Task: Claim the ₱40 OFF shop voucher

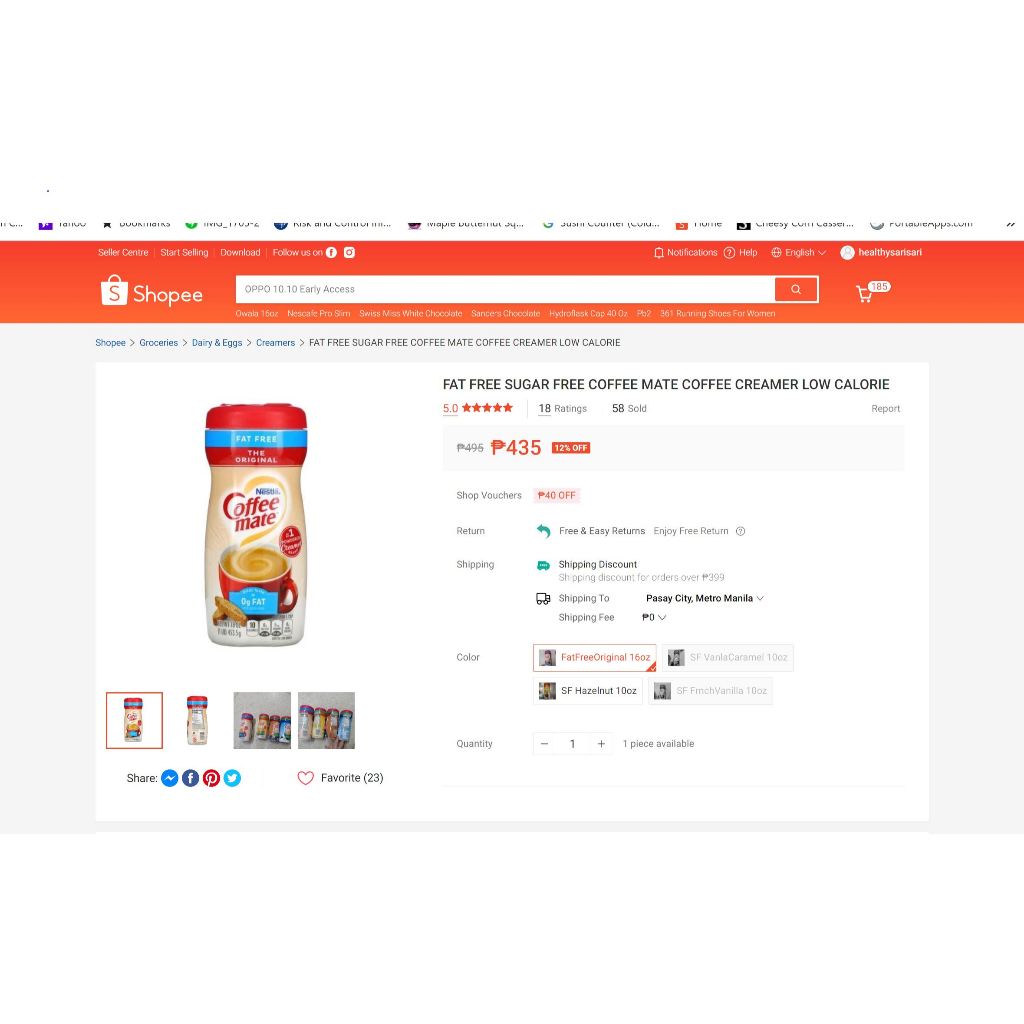Action: click(x=556, y=496)
